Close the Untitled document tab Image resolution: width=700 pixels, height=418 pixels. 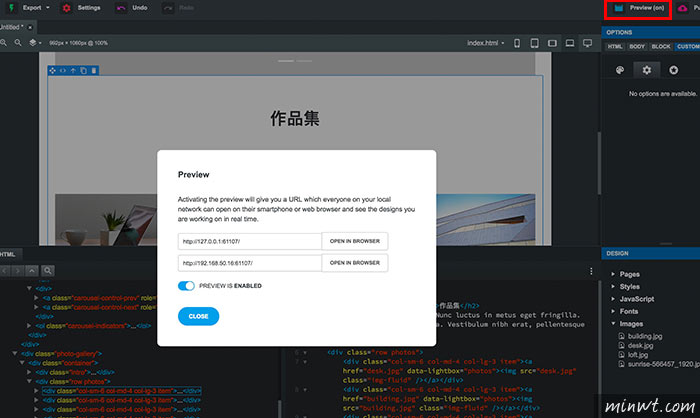(x=30, y=27)
